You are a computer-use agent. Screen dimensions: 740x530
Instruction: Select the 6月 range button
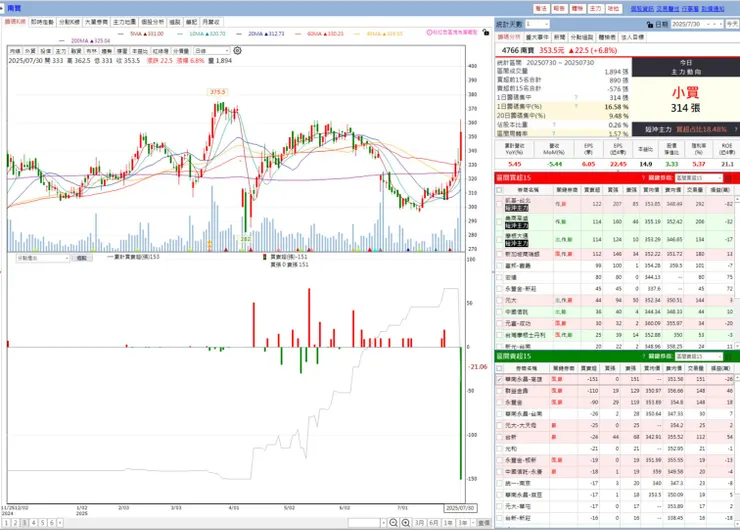(x=434, y=522)
